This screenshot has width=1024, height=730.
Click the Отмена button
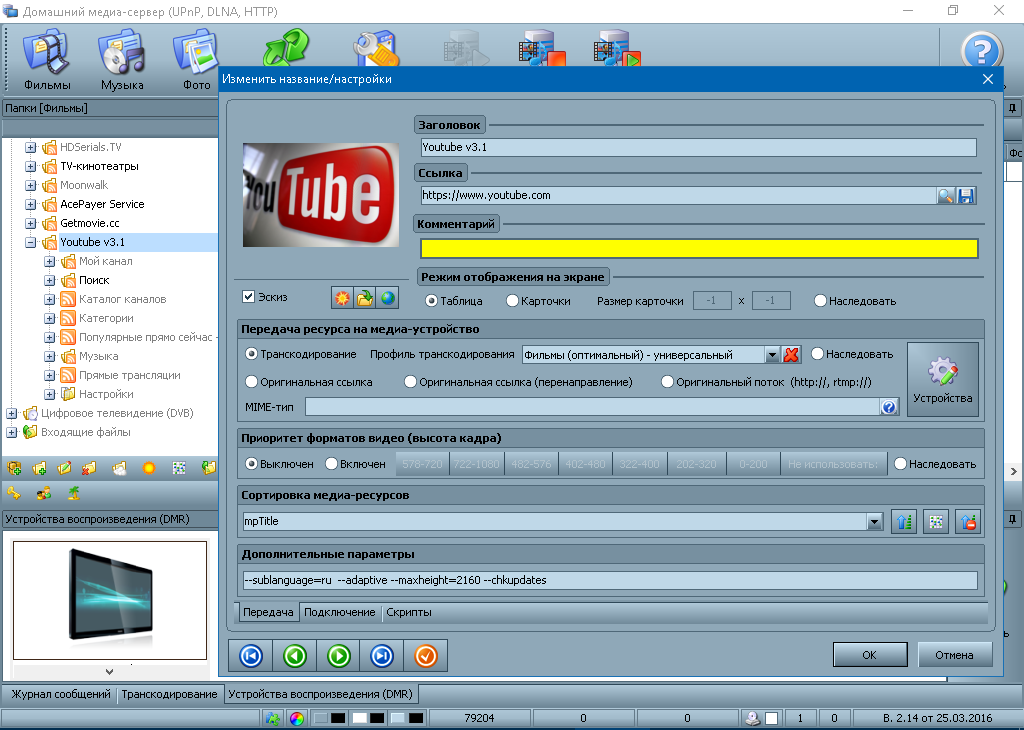coord(954,655)
